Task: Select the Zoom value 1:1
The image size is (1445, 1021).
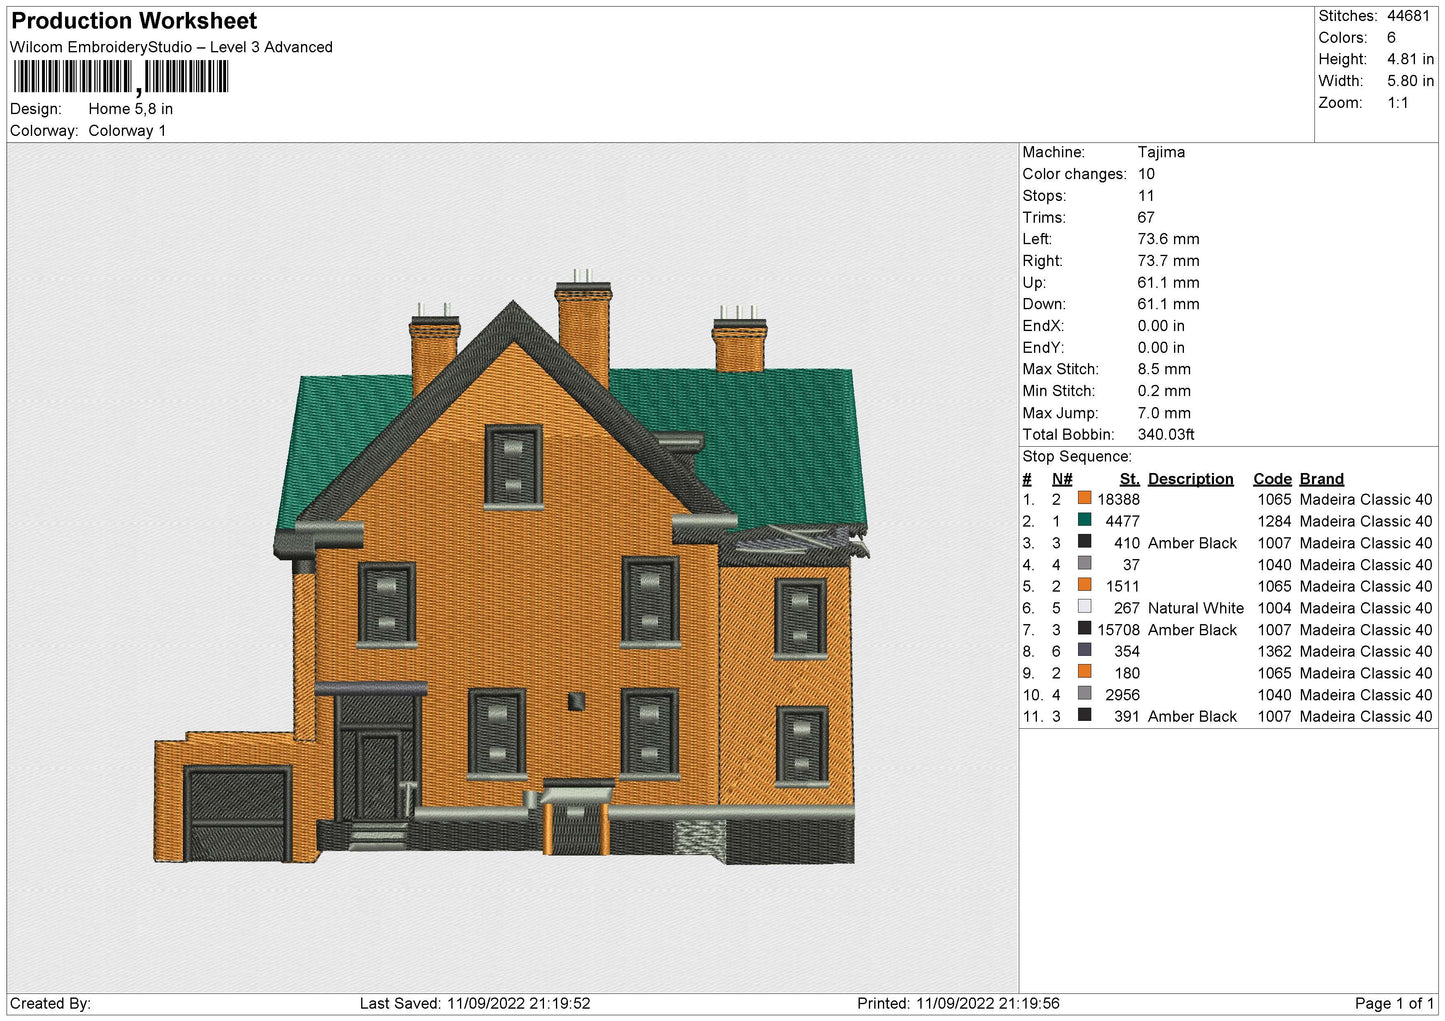Action: pos(1397,103)
